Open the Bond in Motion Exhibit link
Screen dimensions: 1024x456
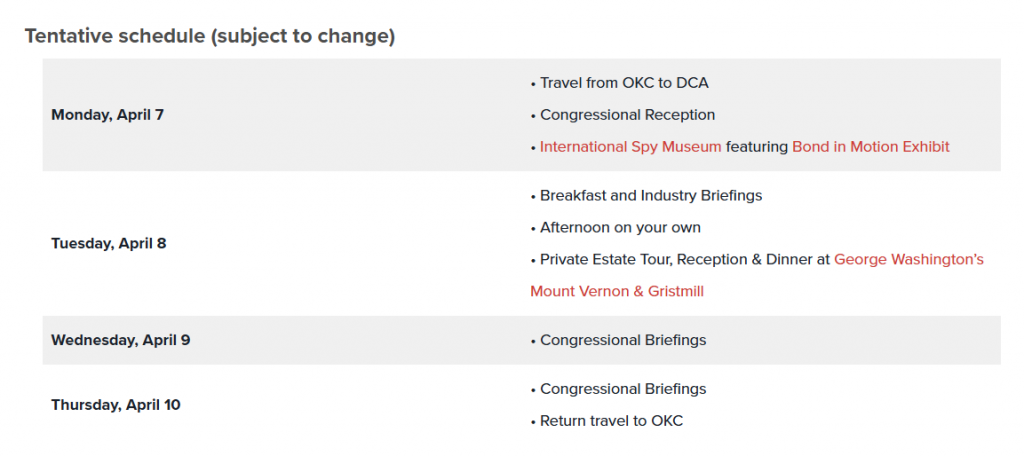870,147
